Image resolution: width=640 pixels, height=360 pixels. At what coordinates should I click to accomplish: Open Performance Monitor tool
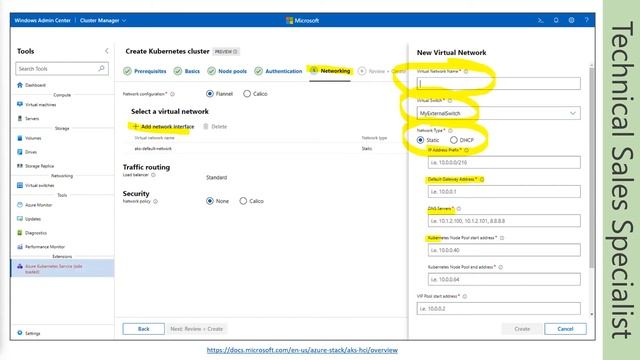click(x=41, y=247)
